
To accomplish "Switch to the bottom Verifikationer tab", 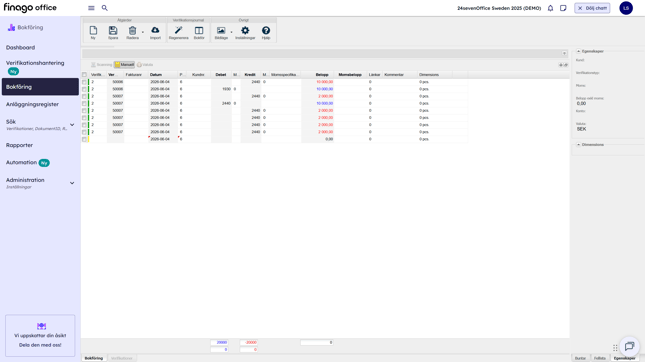I will pyautogui.click(x=121, y=358).
